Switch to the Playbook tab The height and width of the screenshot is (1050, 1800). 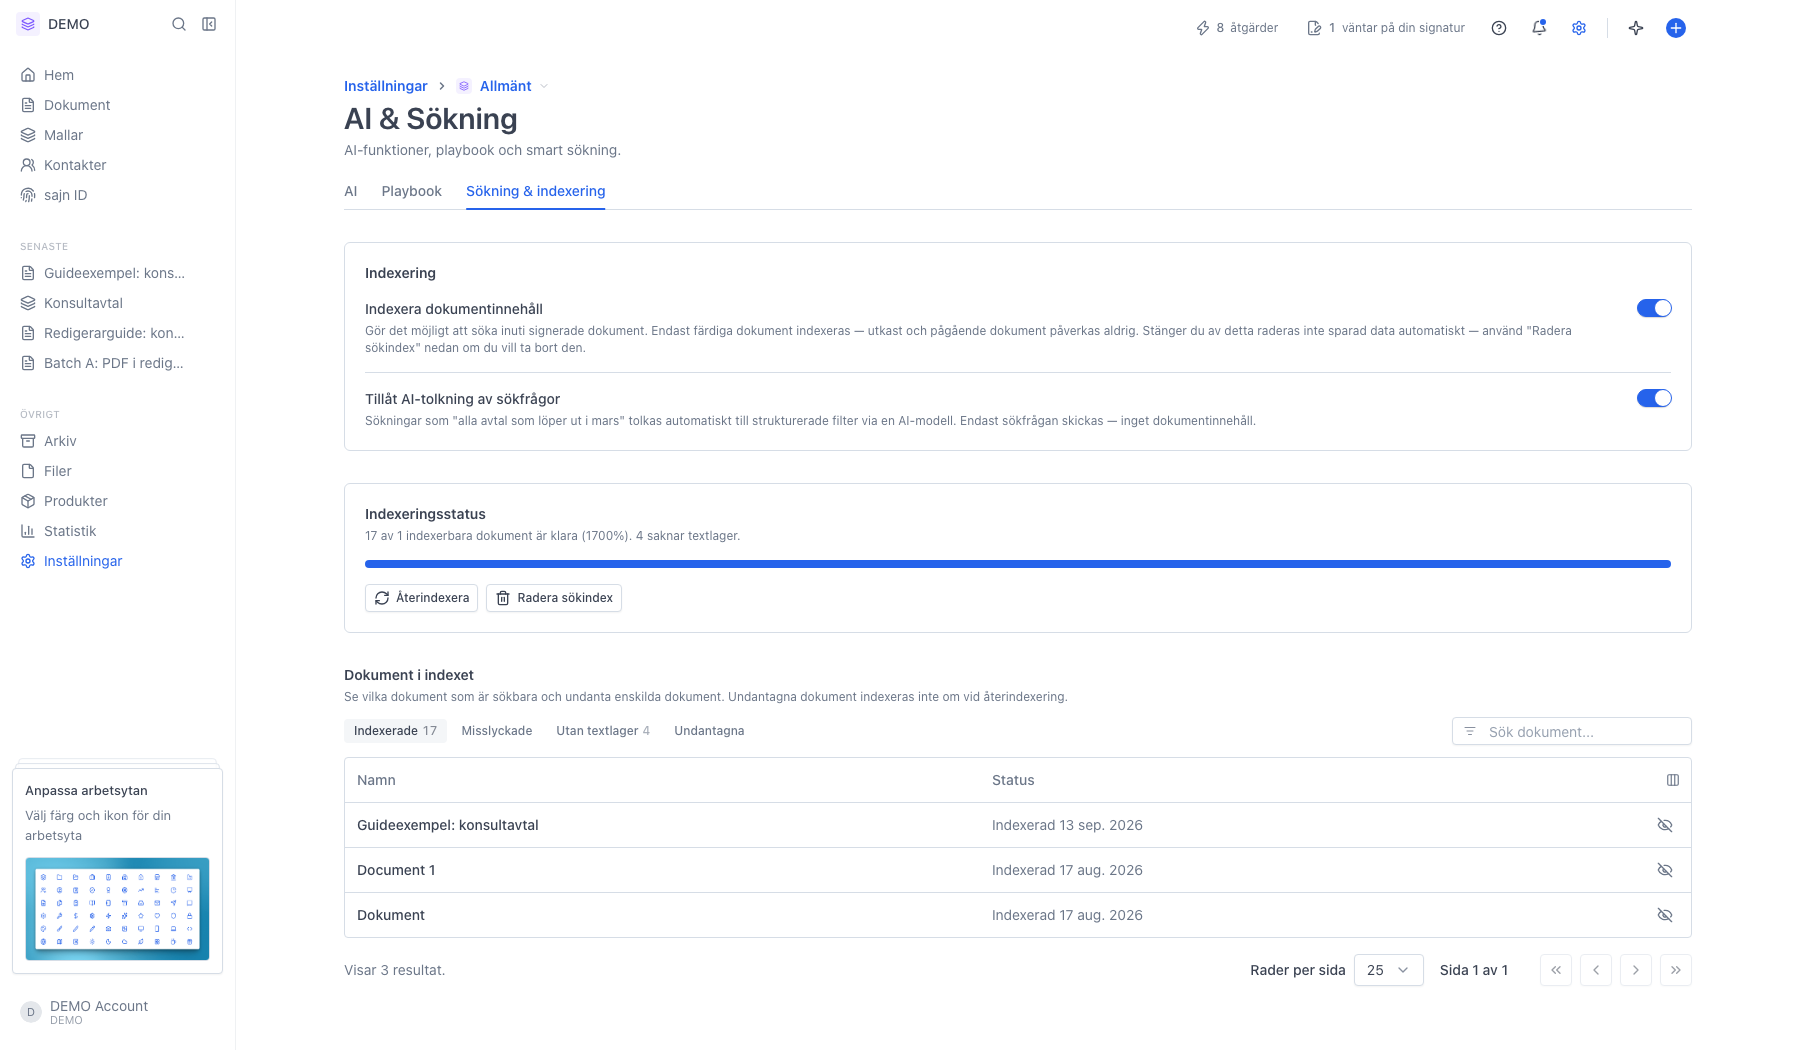(x=411, y=191)
